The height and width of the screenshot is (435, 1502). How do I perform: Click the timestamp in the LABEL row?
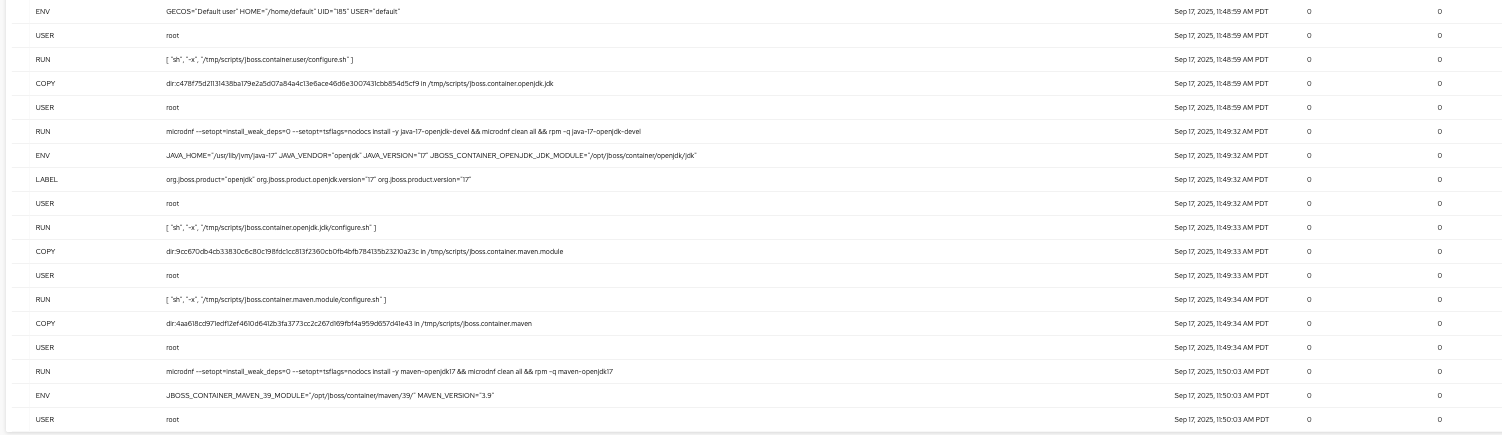coord(1221,179)
